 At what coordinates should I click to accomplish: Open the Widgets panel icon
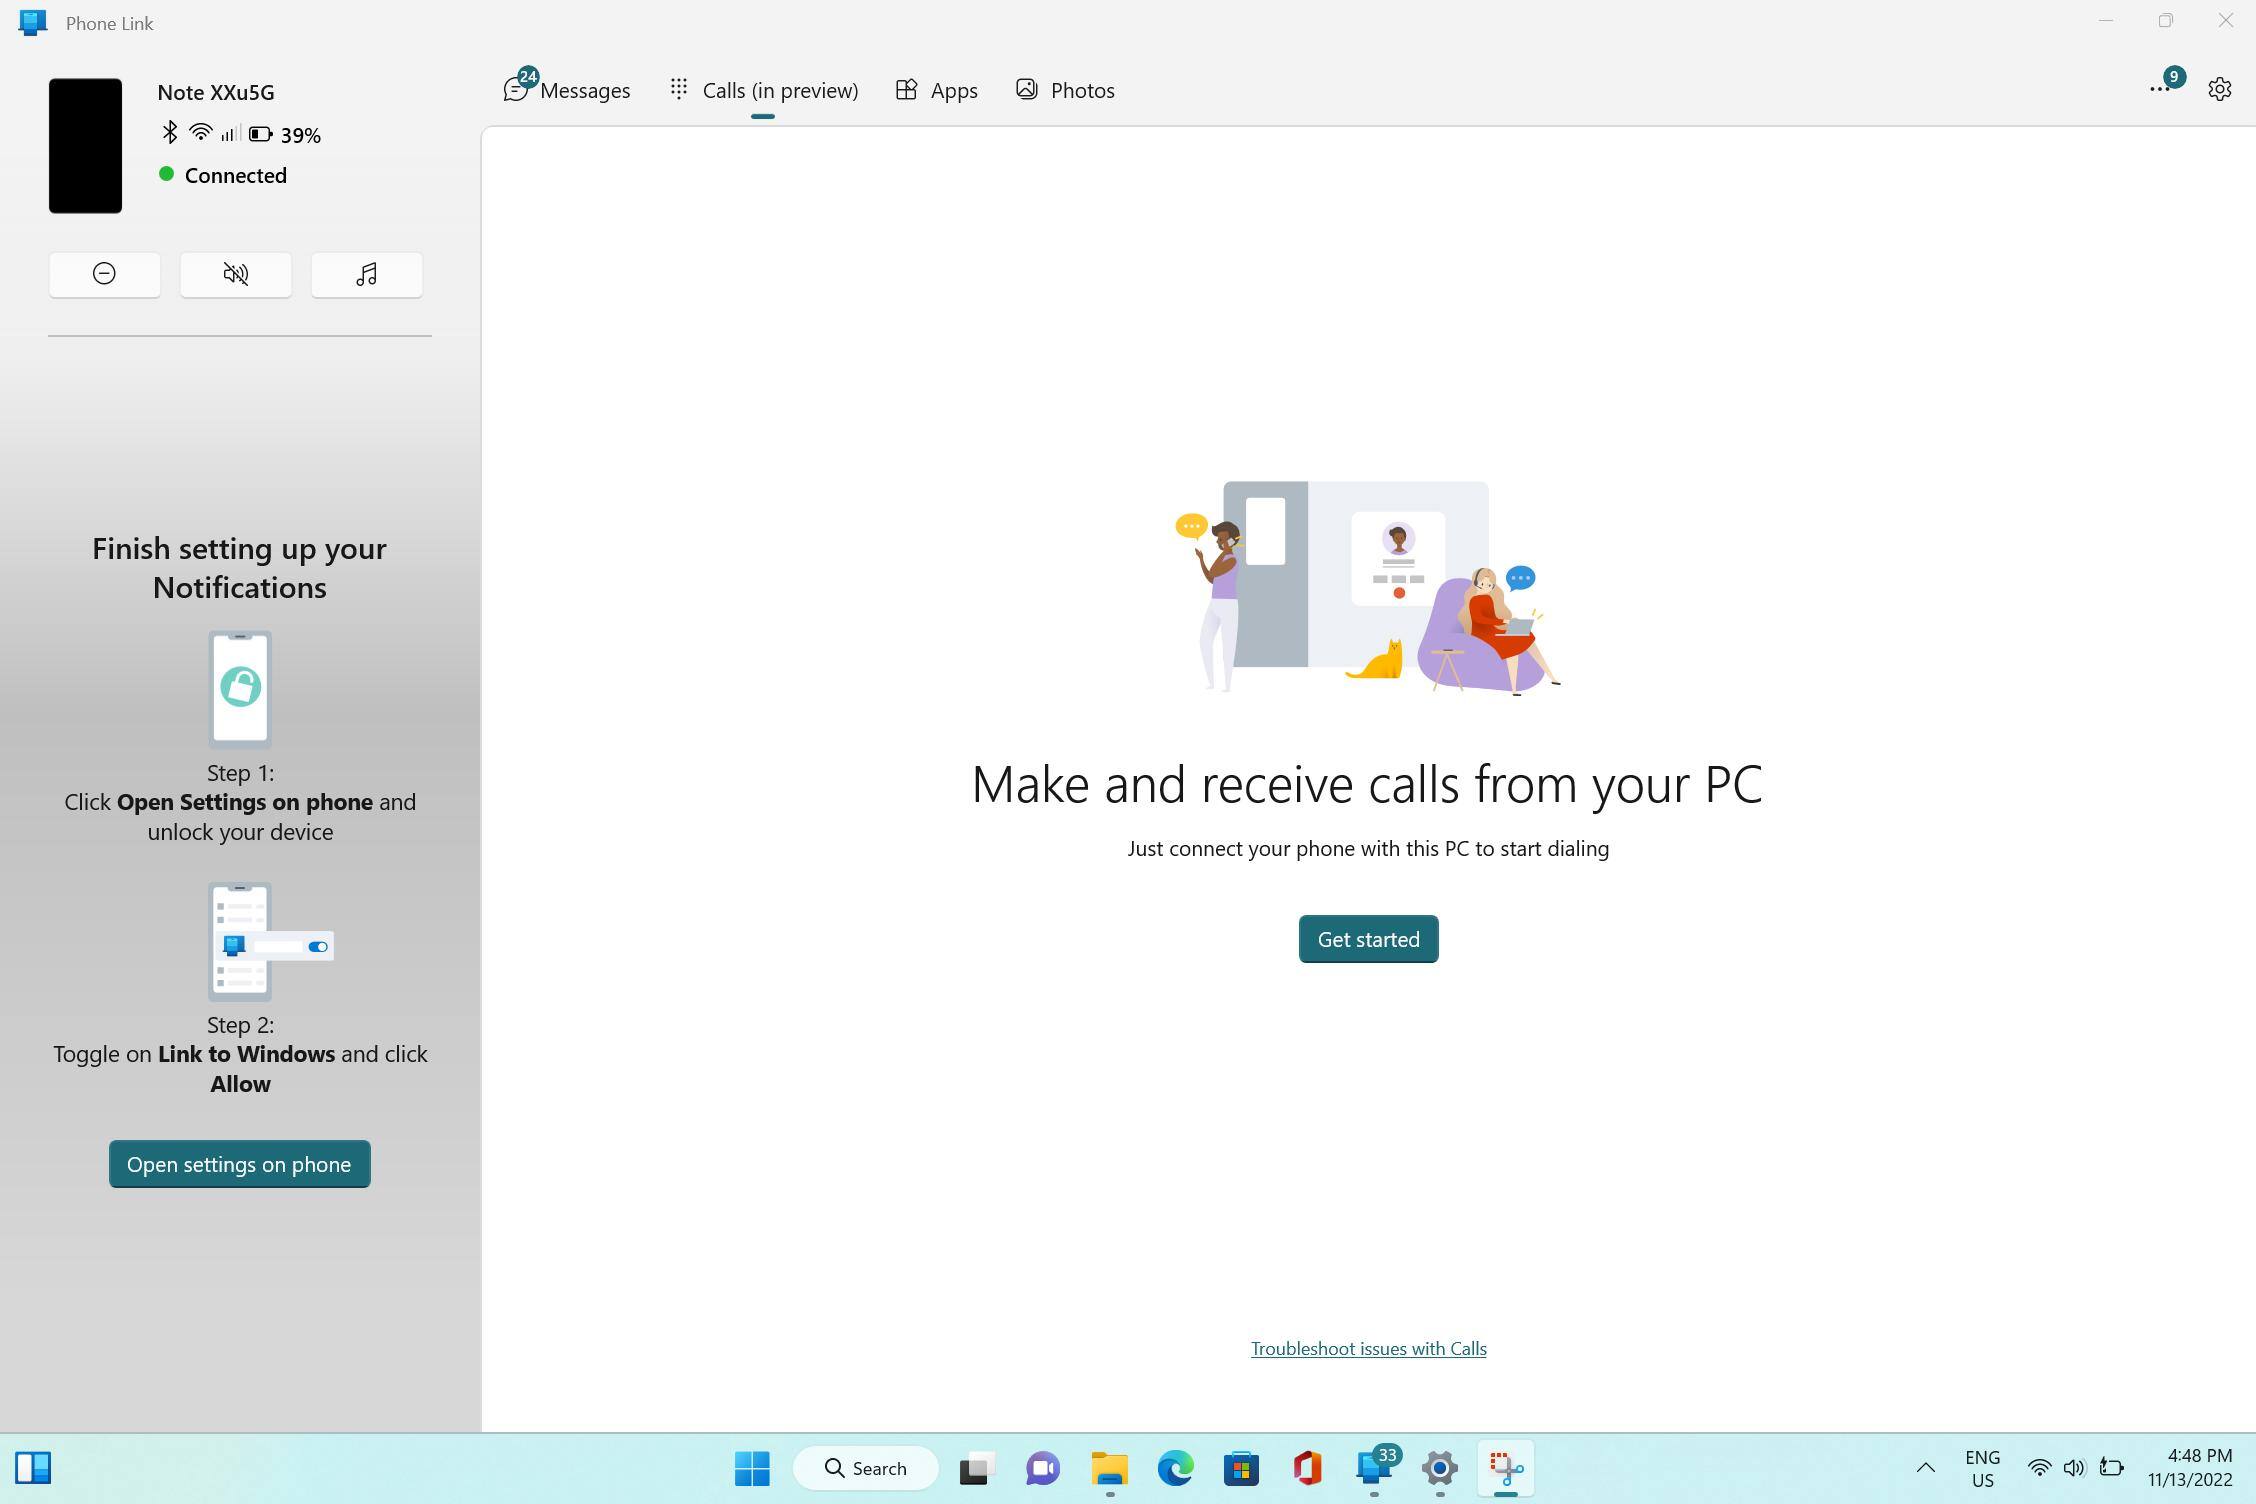pos(33,1468)
